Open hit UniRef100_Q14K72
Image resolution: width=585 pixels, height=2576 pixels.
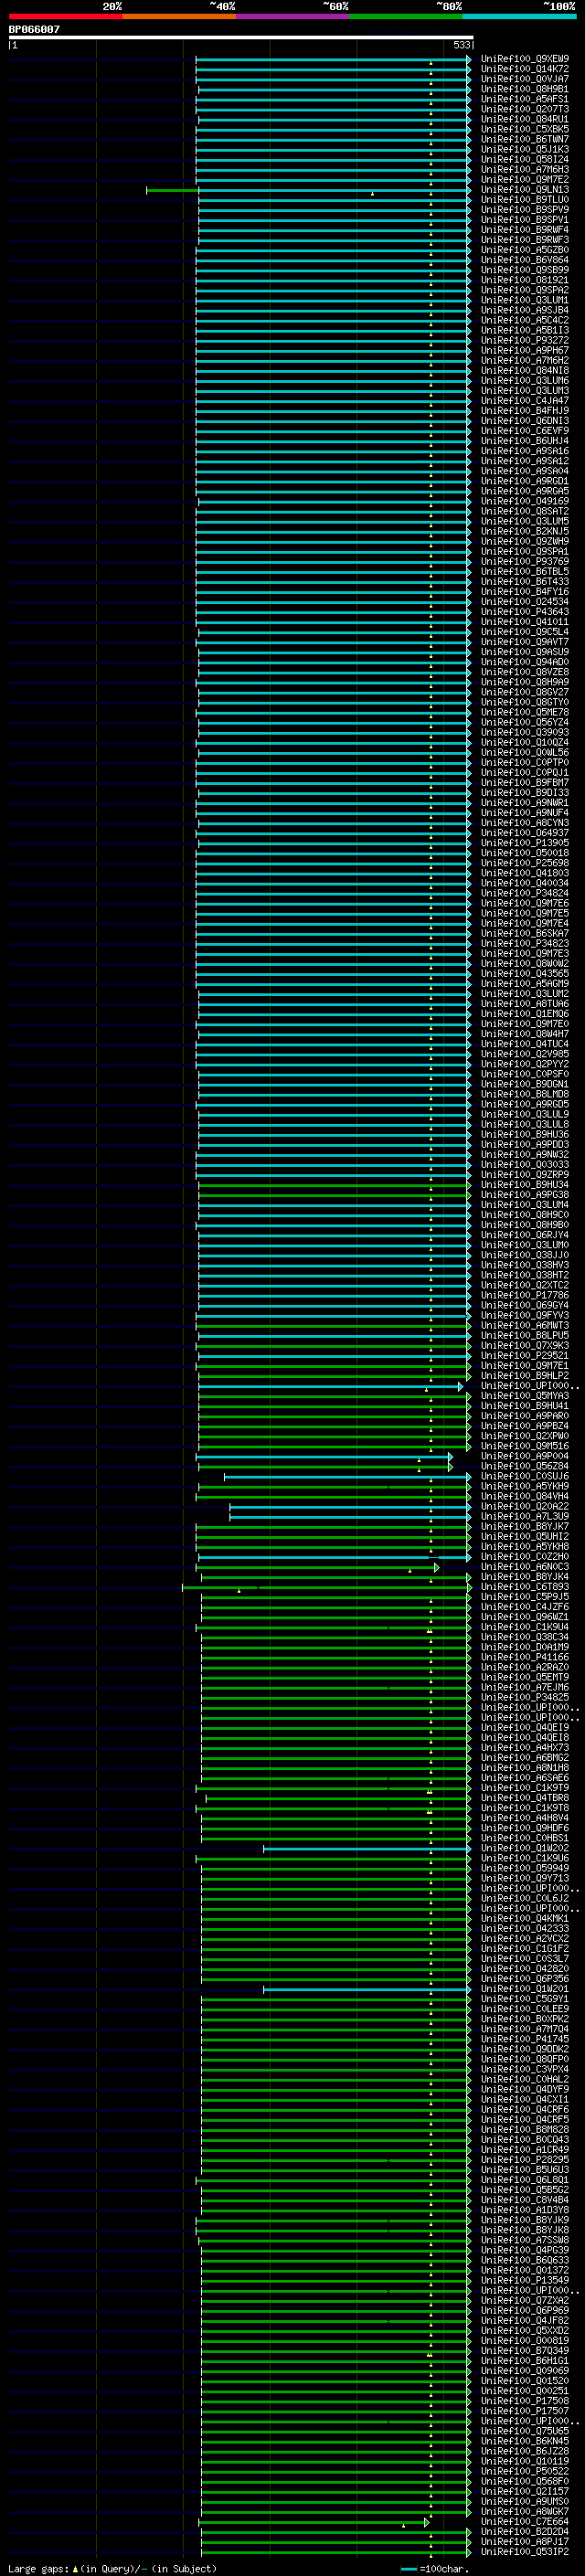pos(525,69)
